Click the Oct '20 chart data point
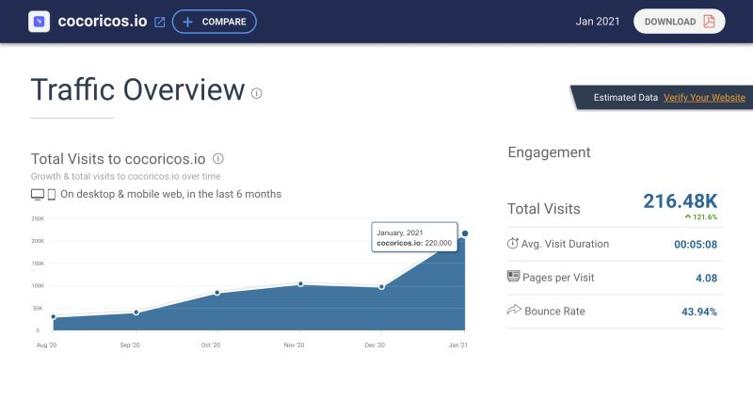This screenshot has width=753, height=400. pyautogui.click(x=217, y=293)
